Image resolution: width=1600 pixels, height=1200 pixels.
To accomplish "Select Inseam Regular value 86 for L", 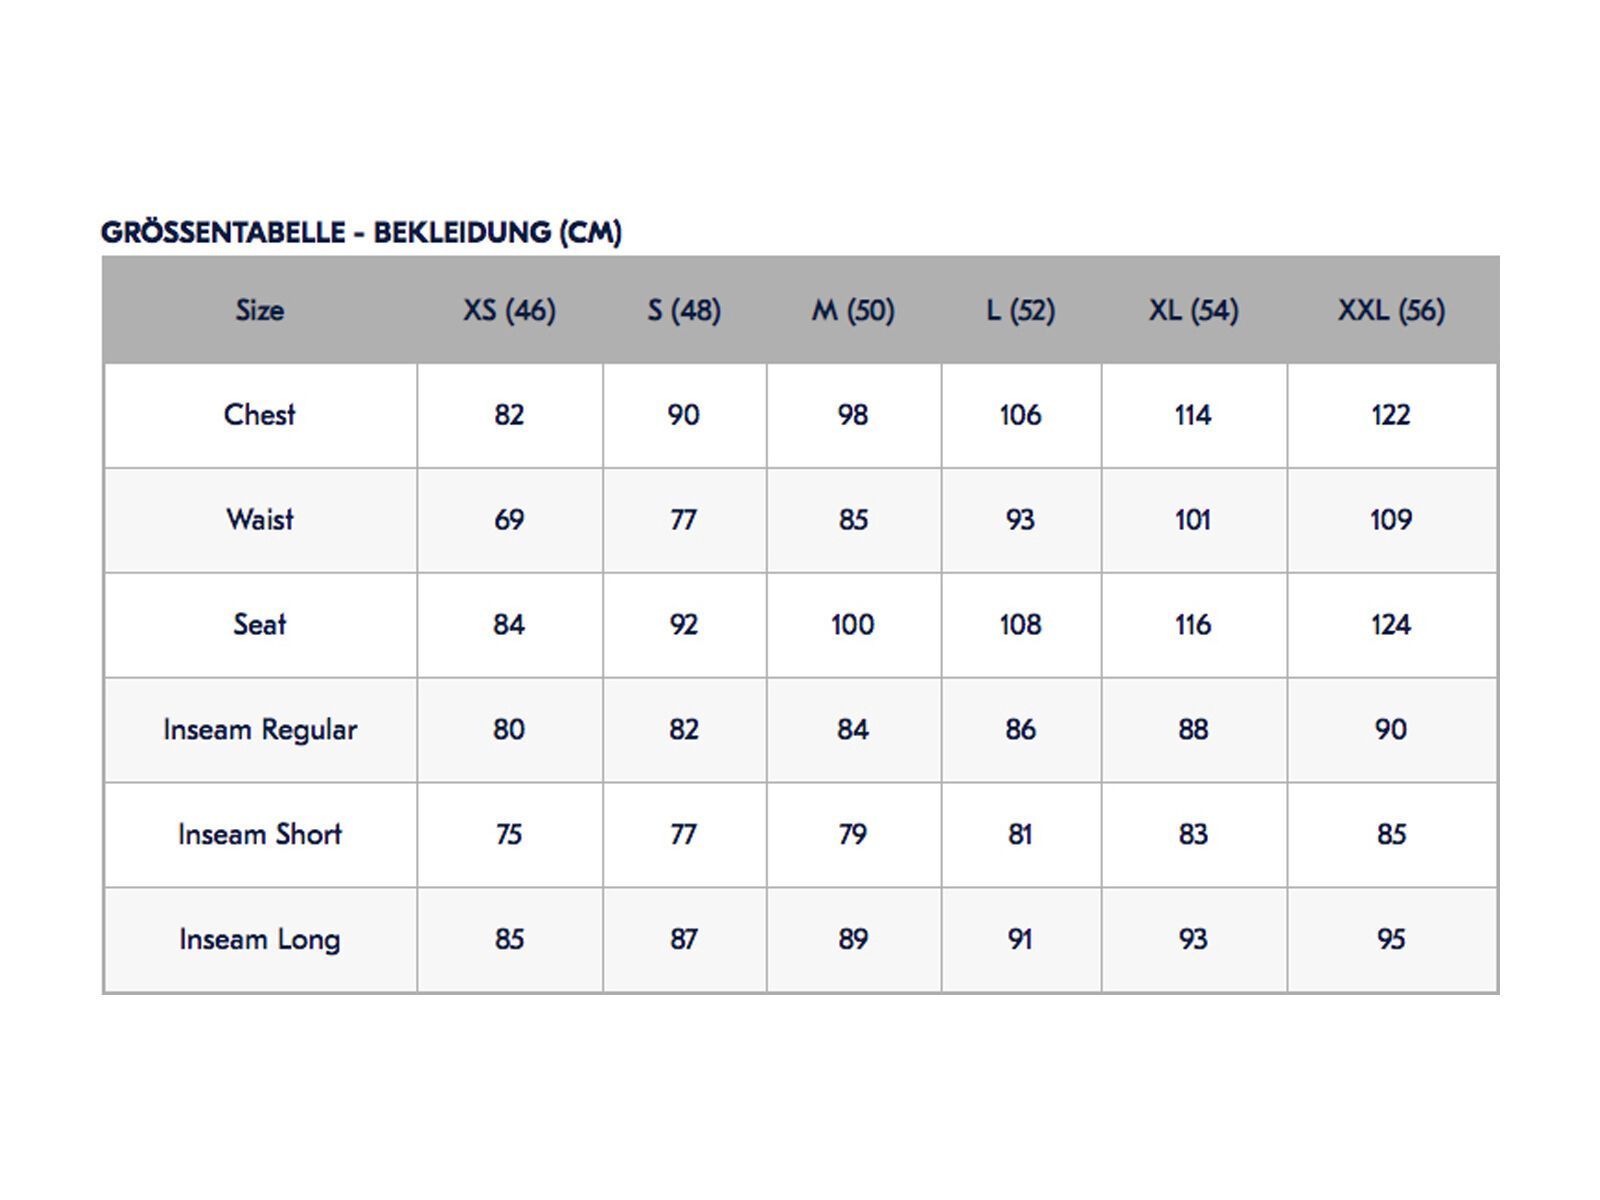I will pyautogui.click(x=1020, y=730).
